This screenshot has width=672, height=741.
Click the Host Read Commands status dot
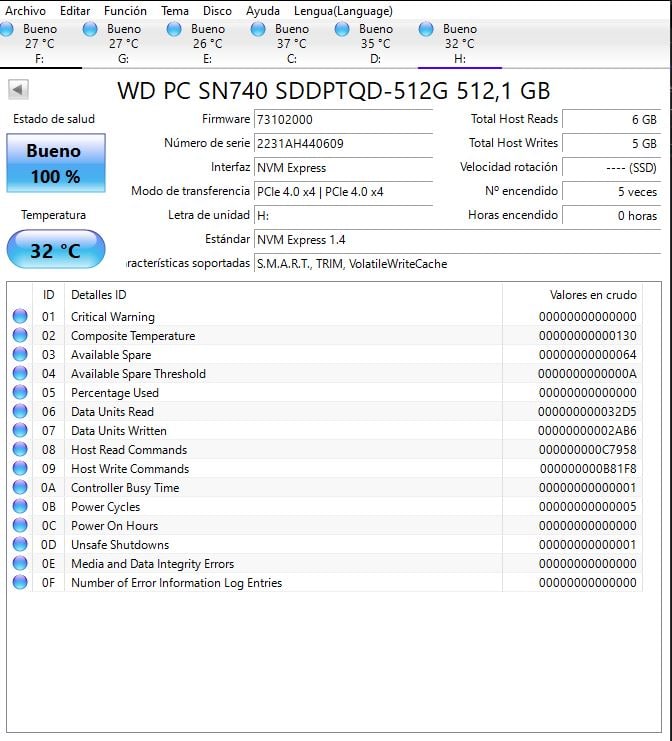pyautogui.click(x=20, y=449)
